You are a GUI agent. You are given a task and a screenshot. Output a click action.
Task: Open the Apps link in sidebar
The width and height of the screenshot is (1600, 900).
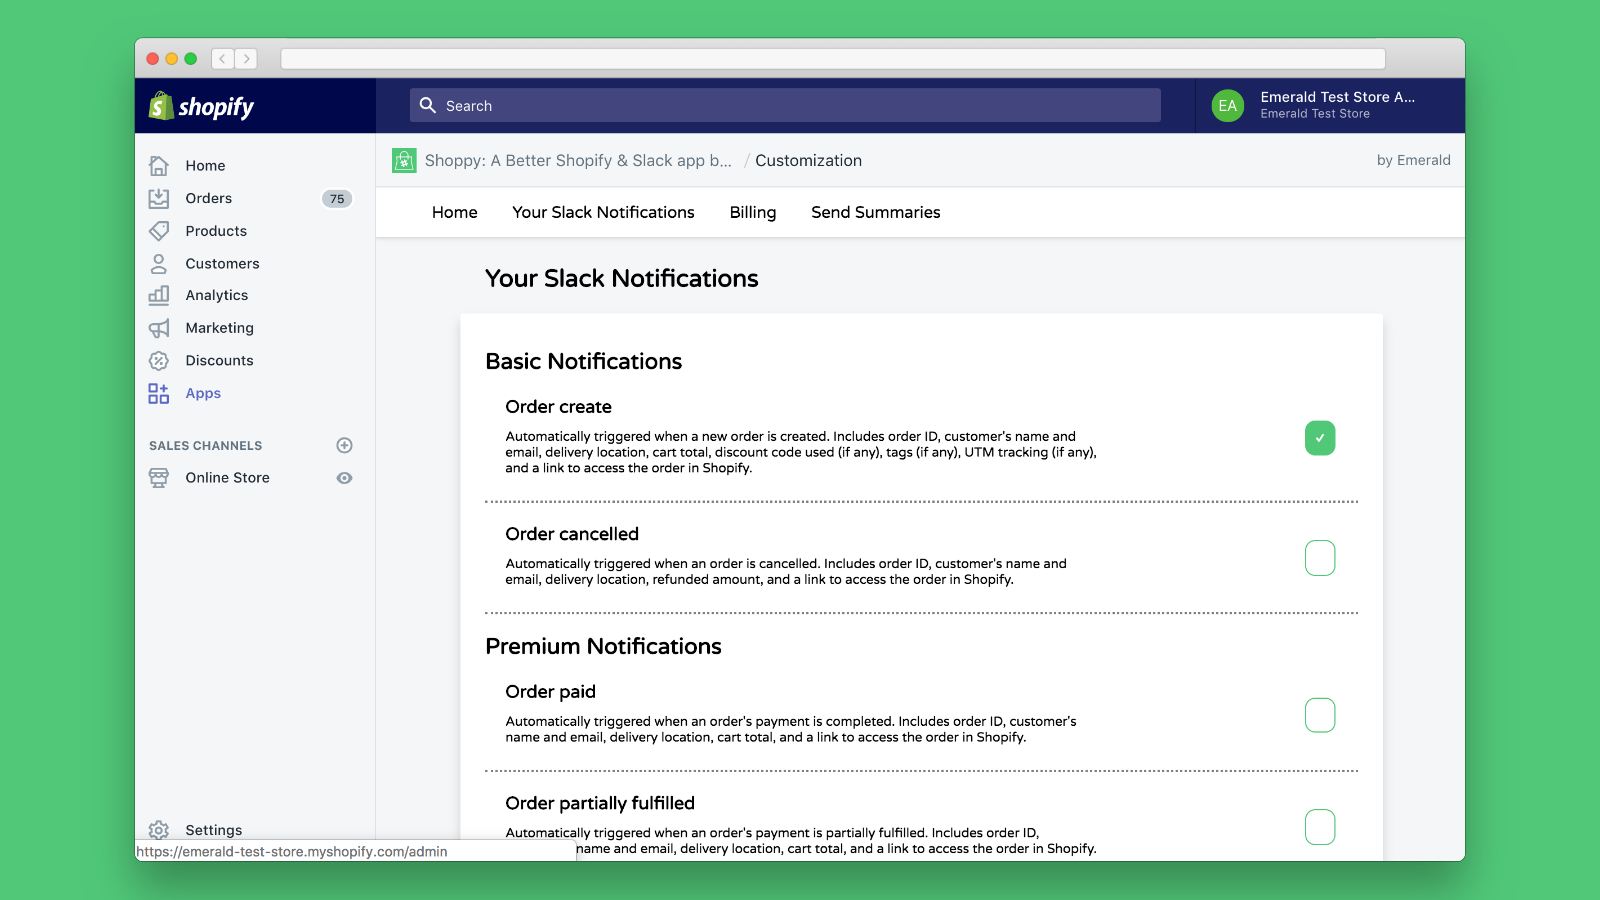[x=203, y=394]
